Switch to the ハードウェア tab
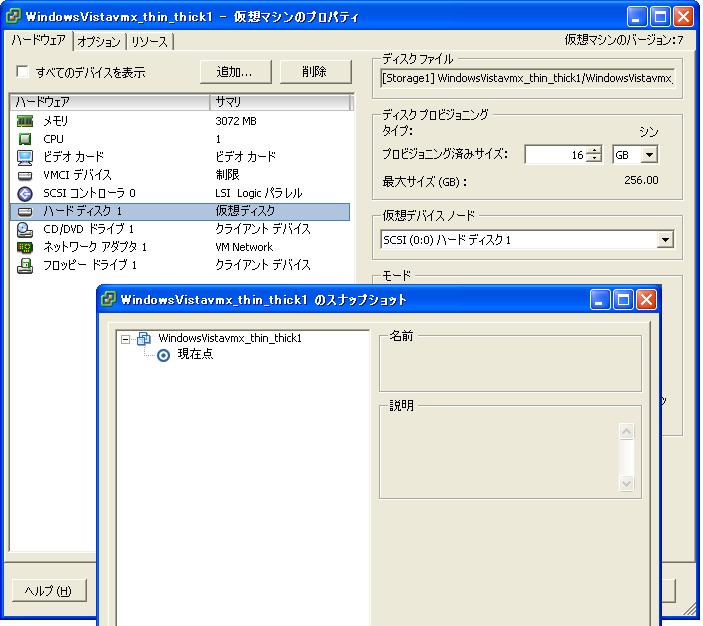 click(39, 40)
